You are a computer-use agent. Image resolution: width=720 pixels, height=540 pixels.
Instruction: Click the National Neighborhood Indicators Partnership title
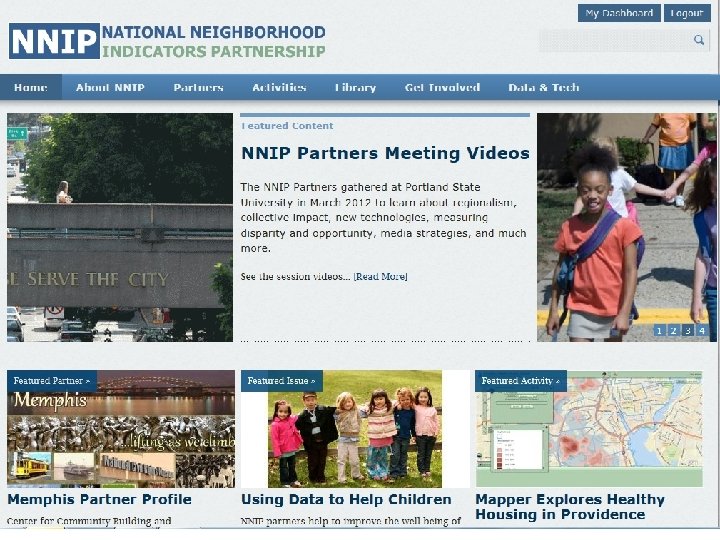pyautogui.click(x=214, y=42)
